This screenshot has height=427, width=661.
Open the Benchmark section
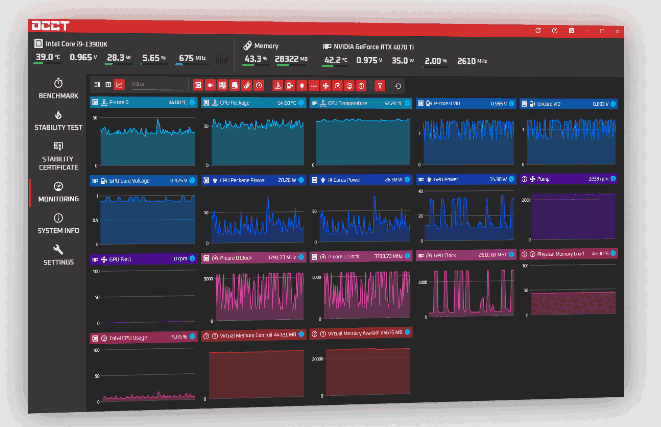click(58, 89)
